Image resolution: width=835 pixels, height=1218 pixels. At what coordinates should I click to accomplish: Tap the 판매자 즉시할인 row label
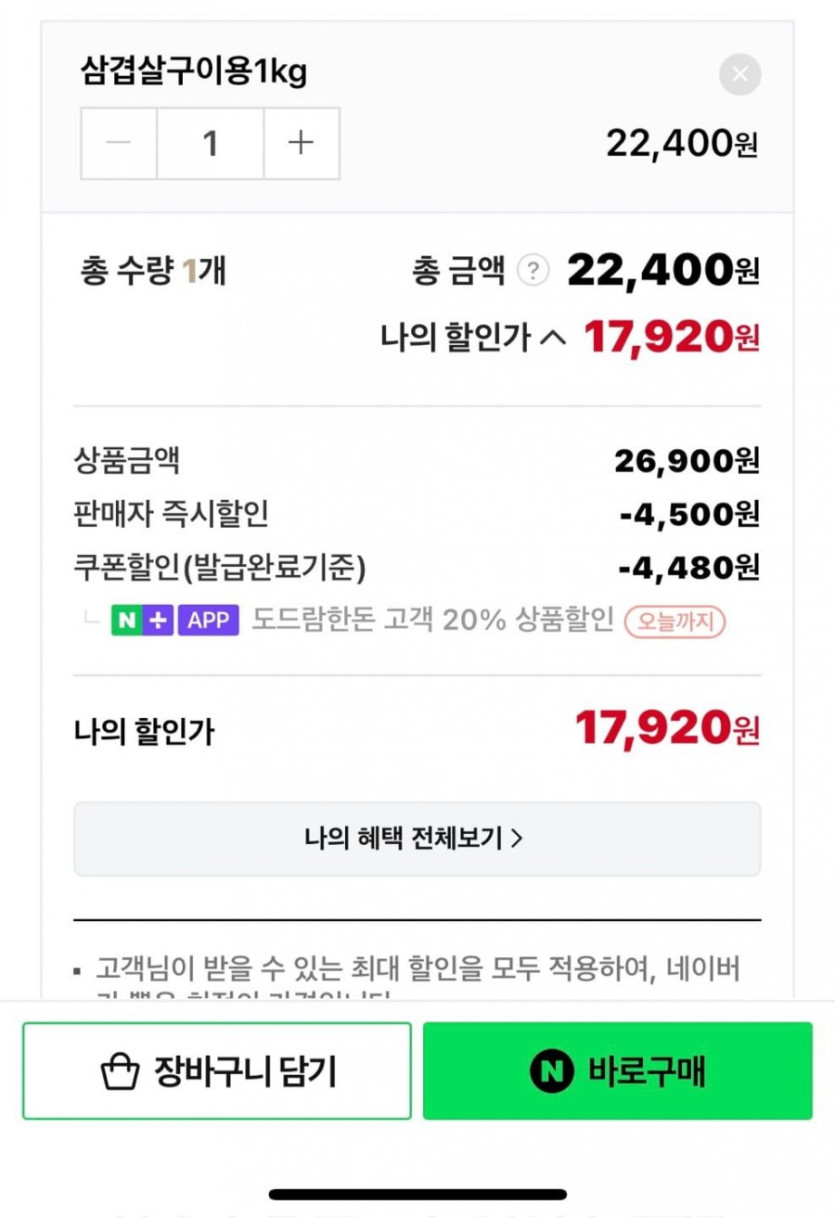click(x=171, y=514)
